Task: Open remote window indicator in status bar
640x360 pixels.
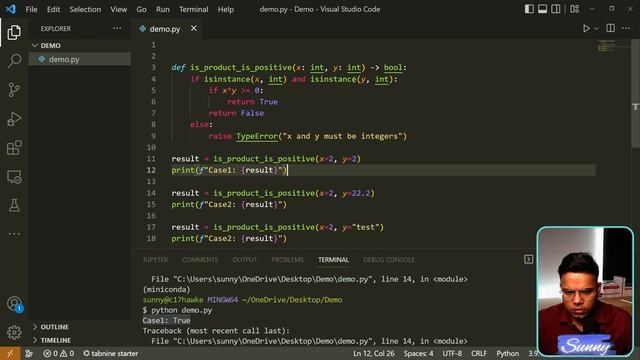Action: pyautogui.click(x=10, y=353)
